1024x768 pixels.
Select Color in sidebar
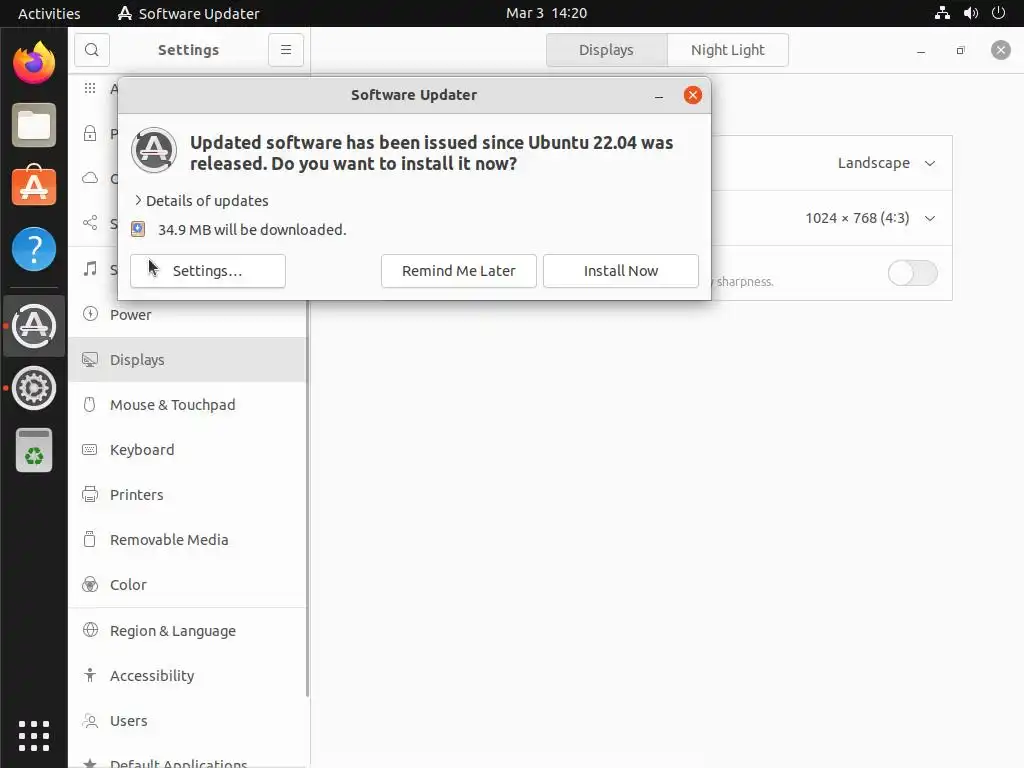(187, 585)
